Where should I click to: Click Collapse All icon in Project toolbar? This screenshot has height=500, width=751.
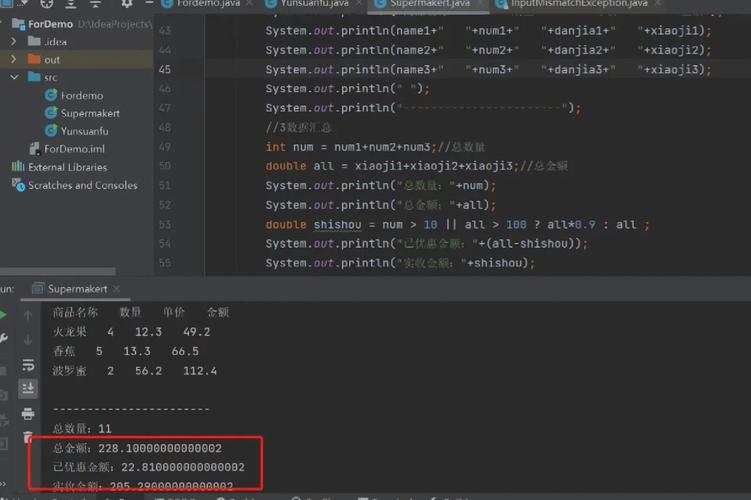96,4
